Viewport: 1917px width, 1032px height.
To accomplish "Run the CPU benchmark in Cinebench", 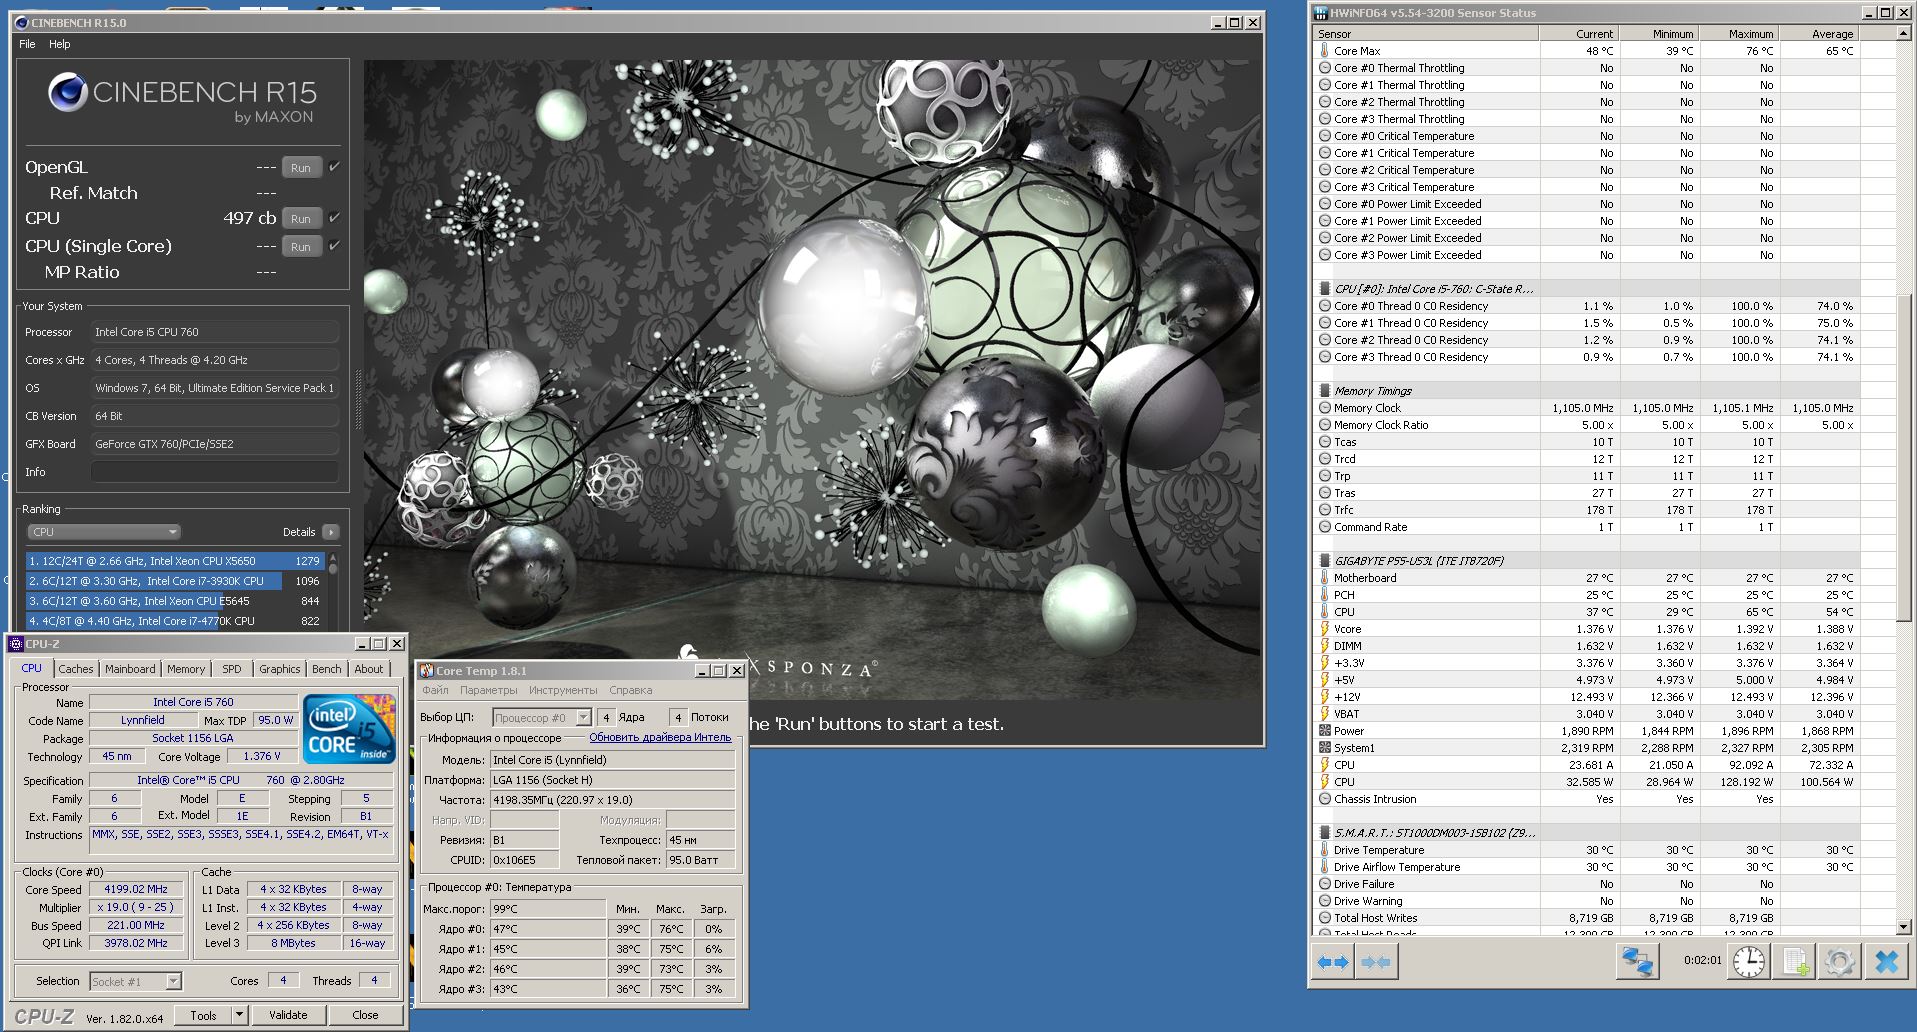I will 301,218.
